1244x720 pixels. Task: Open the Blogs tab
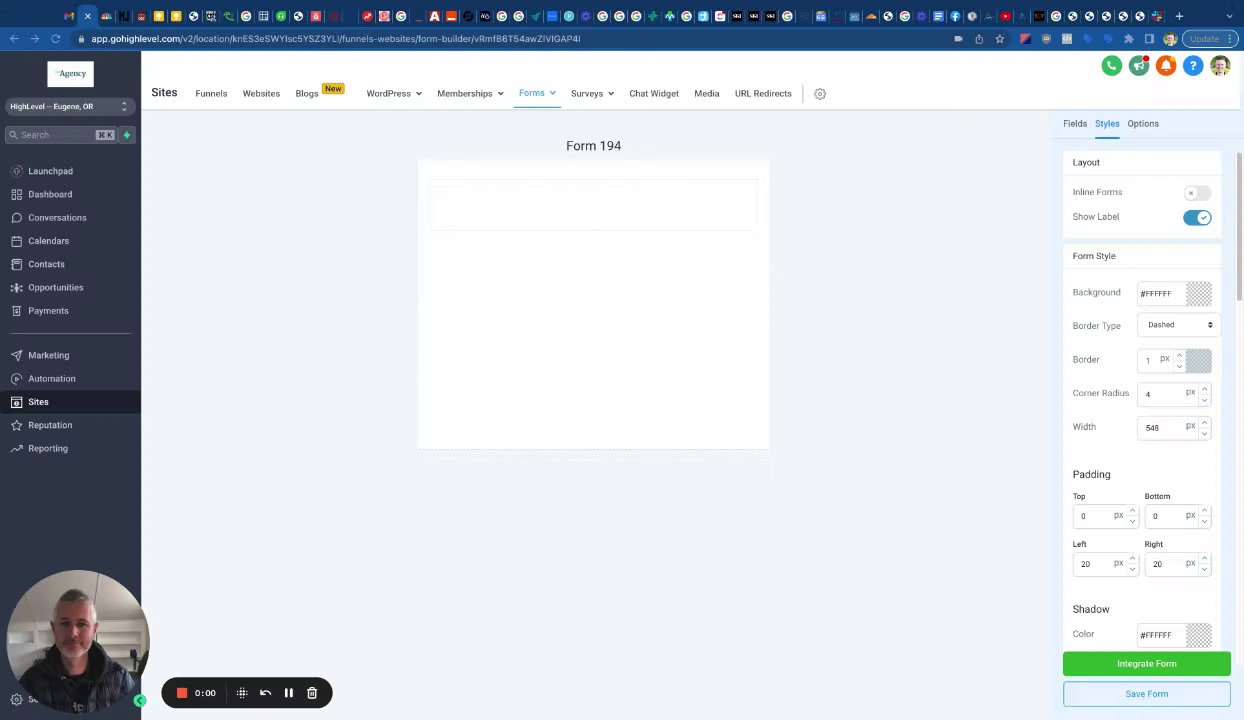point(307,94)
